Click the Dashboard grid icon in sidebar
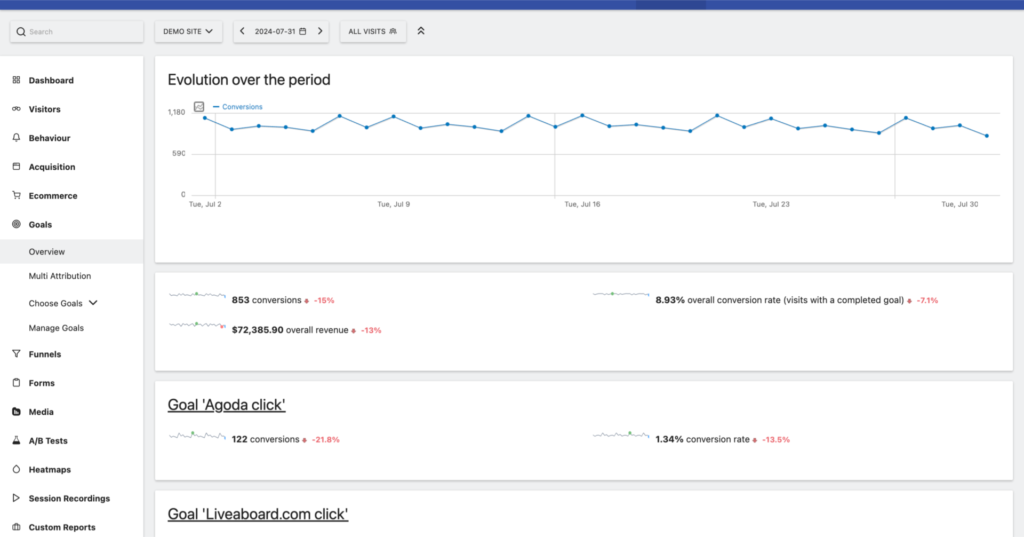The height and width of the screenshot is (537, 1024). click(16, 80)
